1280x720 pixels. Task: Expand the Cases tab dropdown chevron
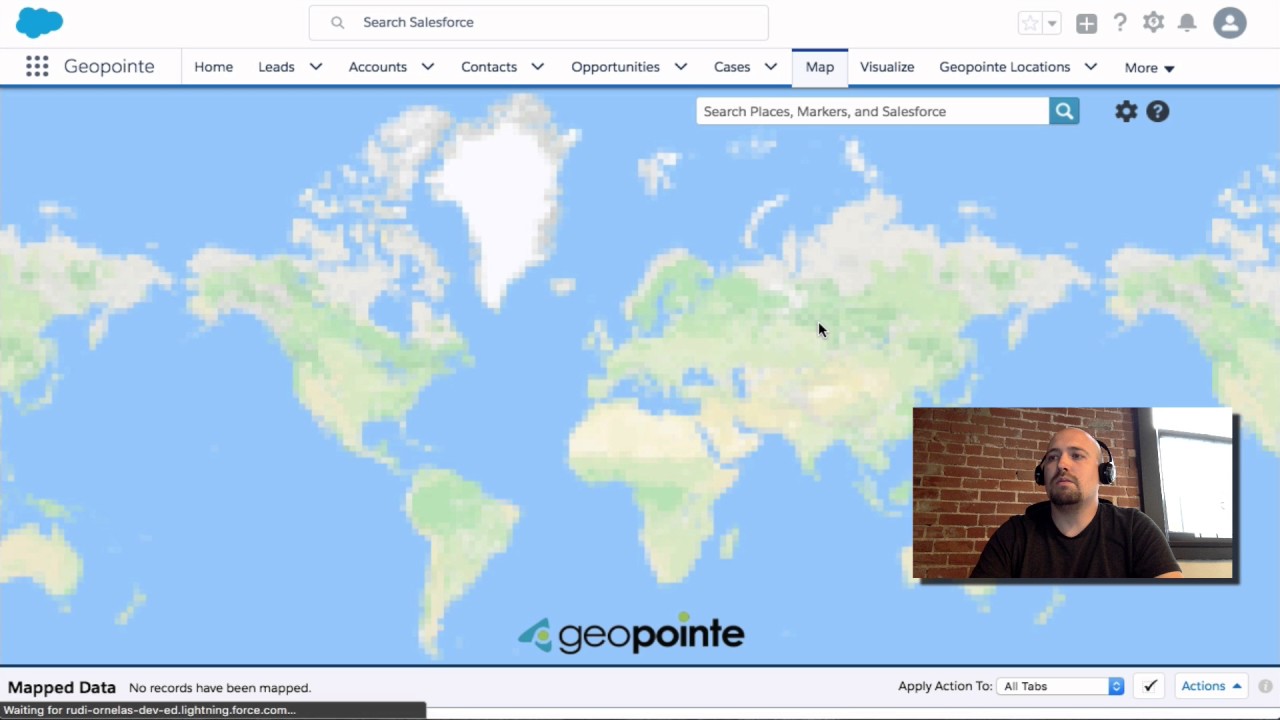tap(771, 67)
